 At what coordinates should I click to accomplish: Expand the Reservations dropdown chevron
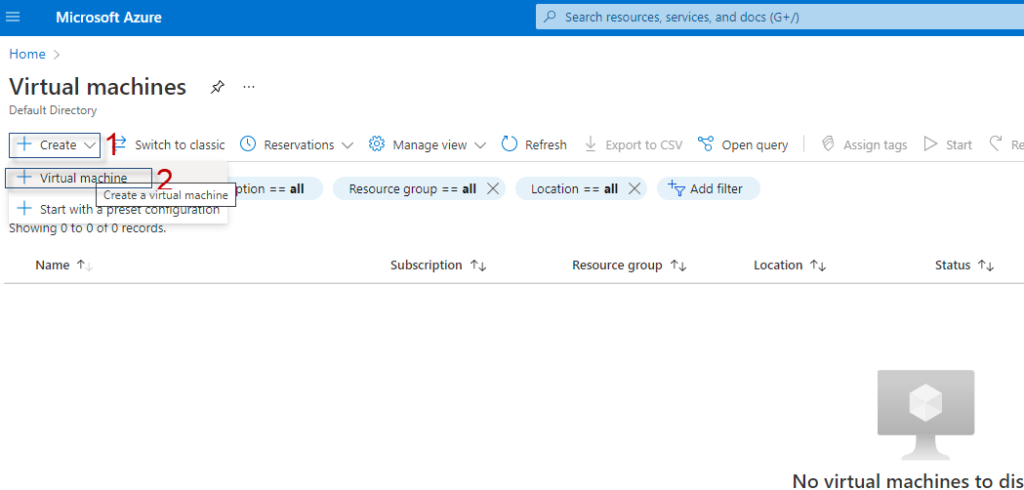347,145
